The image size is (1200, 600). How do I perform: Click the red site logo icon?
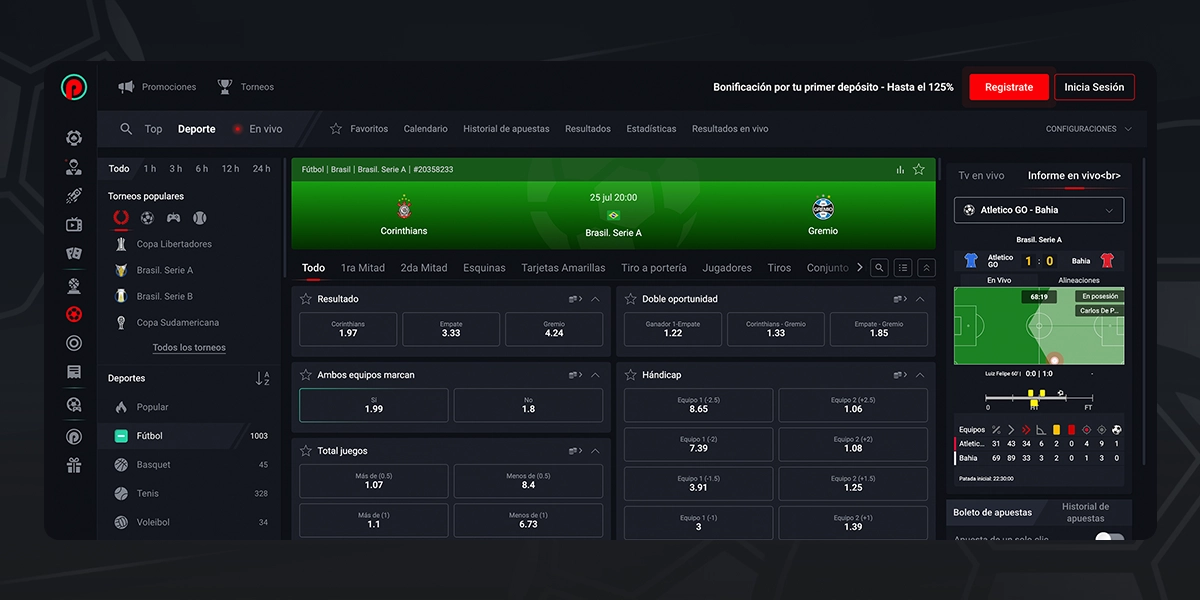[74, 87]
